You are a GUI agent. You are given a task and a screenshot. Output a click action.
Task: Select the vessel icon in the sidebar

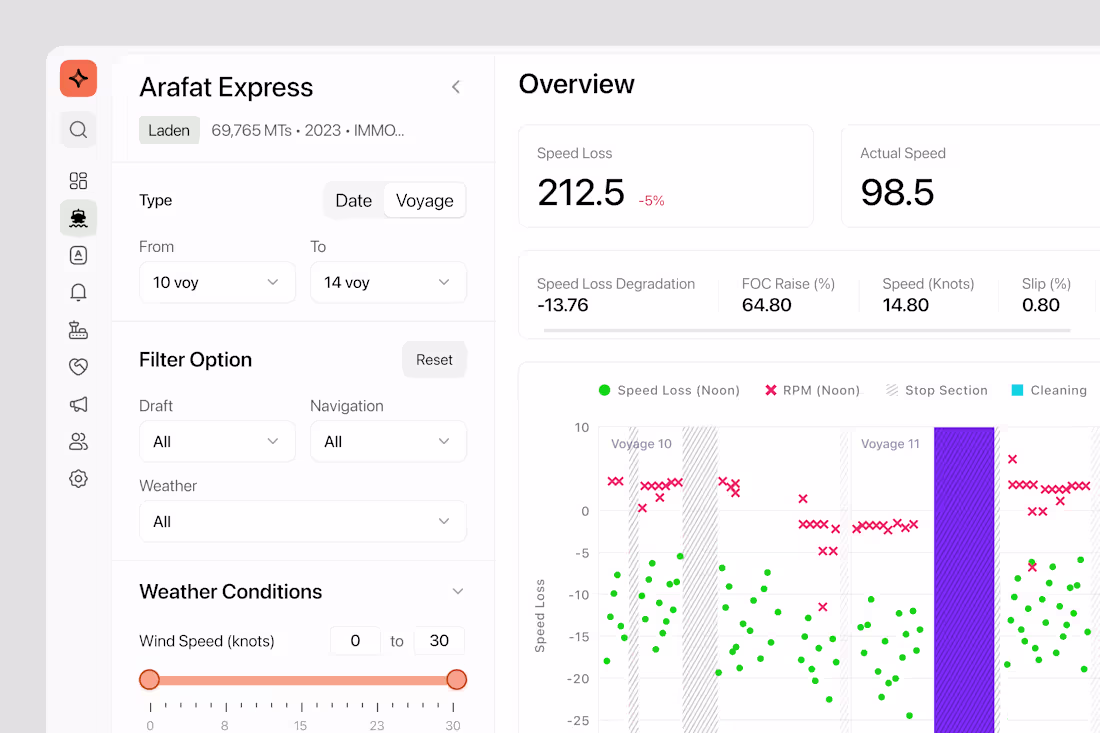[78, 217]
